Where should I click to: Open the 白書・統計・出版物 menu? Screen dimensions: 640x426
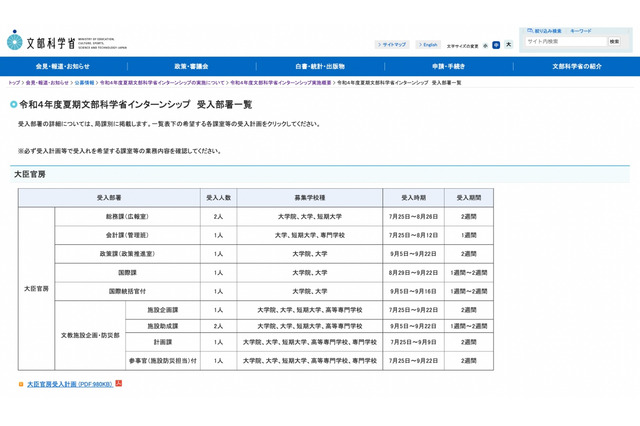pos(320,66)
